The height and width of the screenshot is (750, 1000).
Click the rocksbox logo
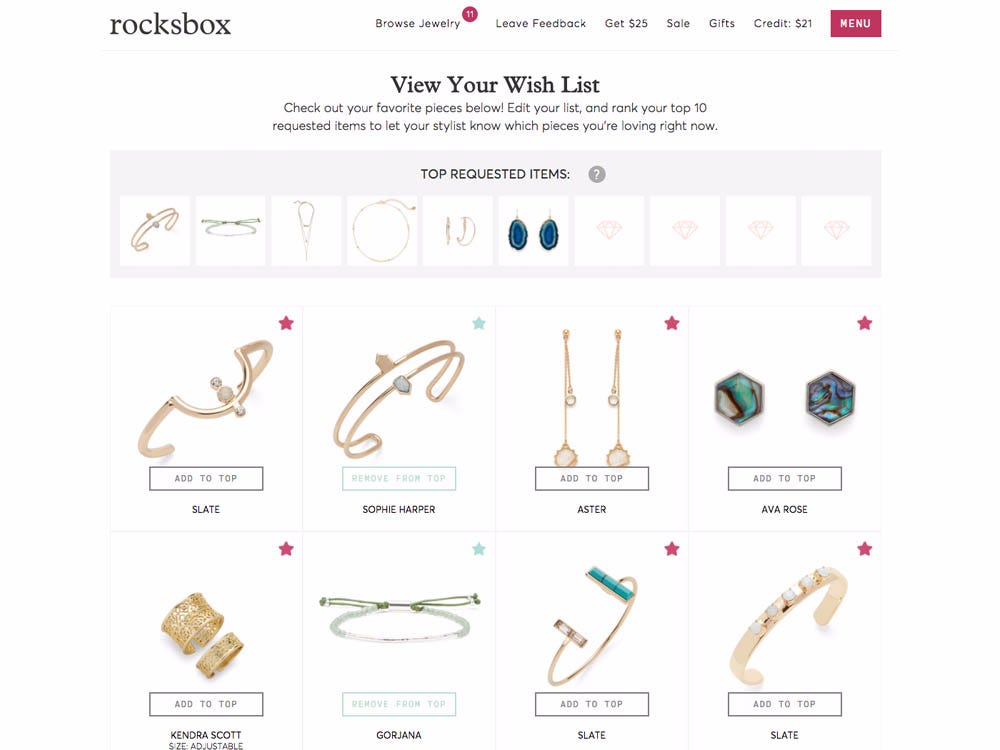[x=170, y=24]
